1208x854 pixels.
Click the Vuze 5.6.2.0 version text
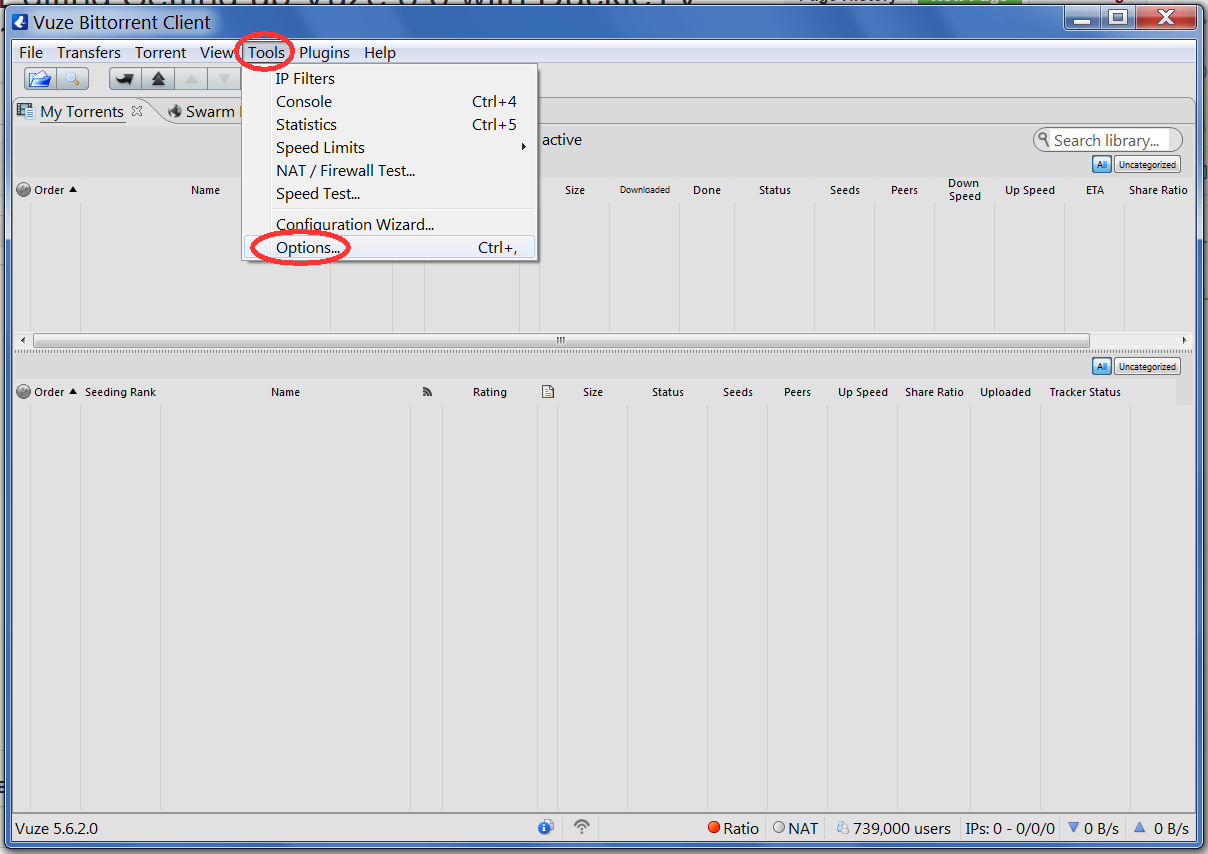pyautogui.click(x=57, y=828)
